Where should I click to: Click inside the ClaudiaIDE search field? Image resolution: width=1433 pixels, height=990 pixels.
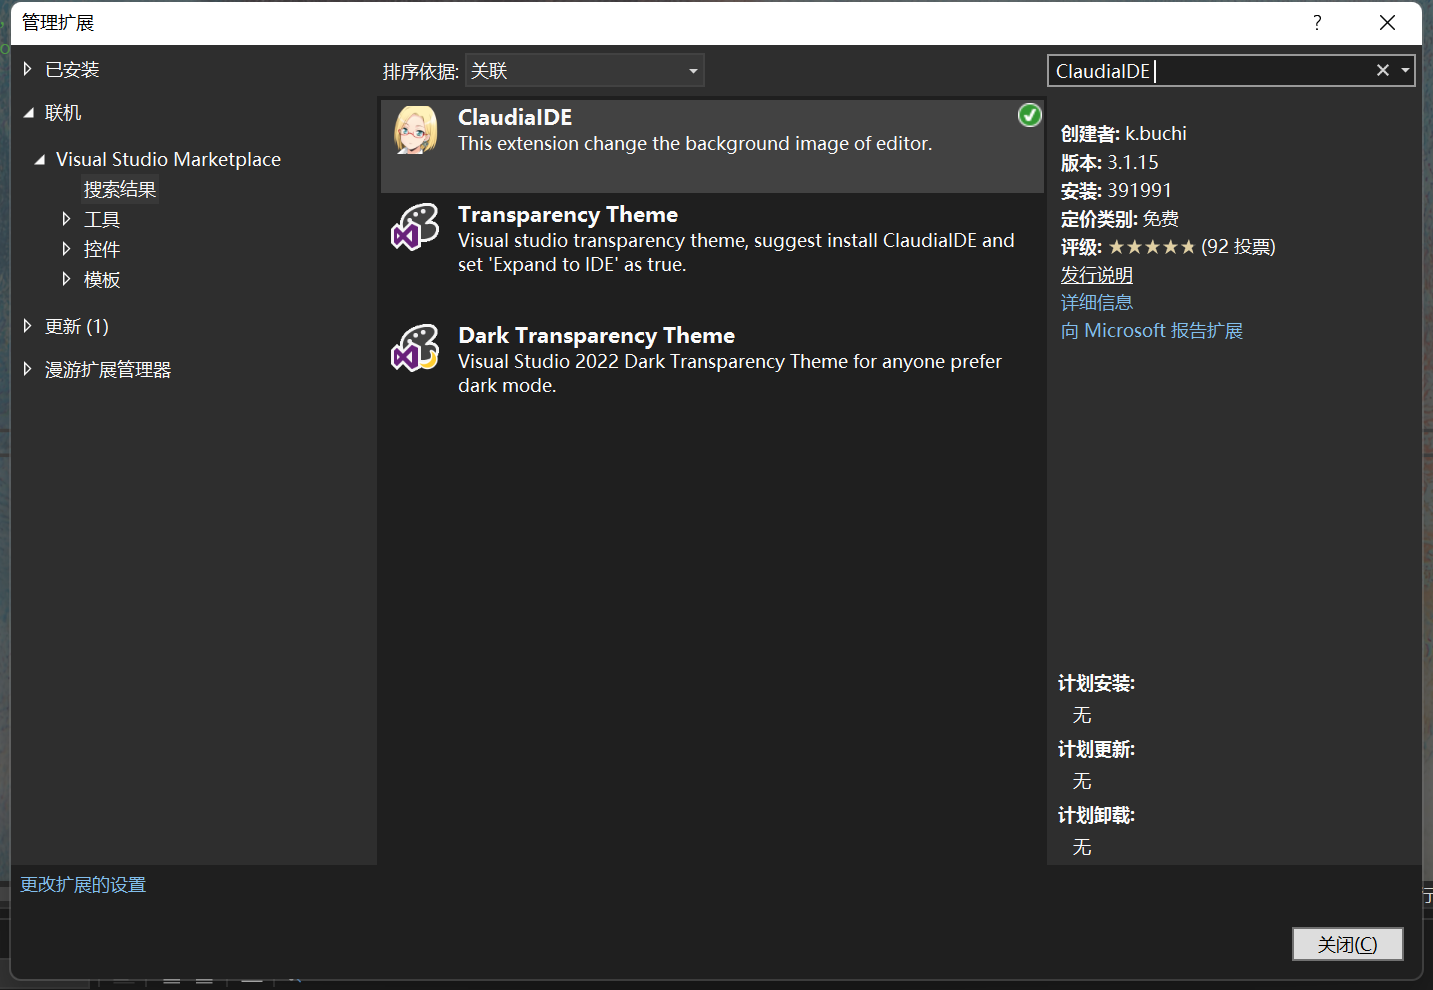coord(1210,71)
